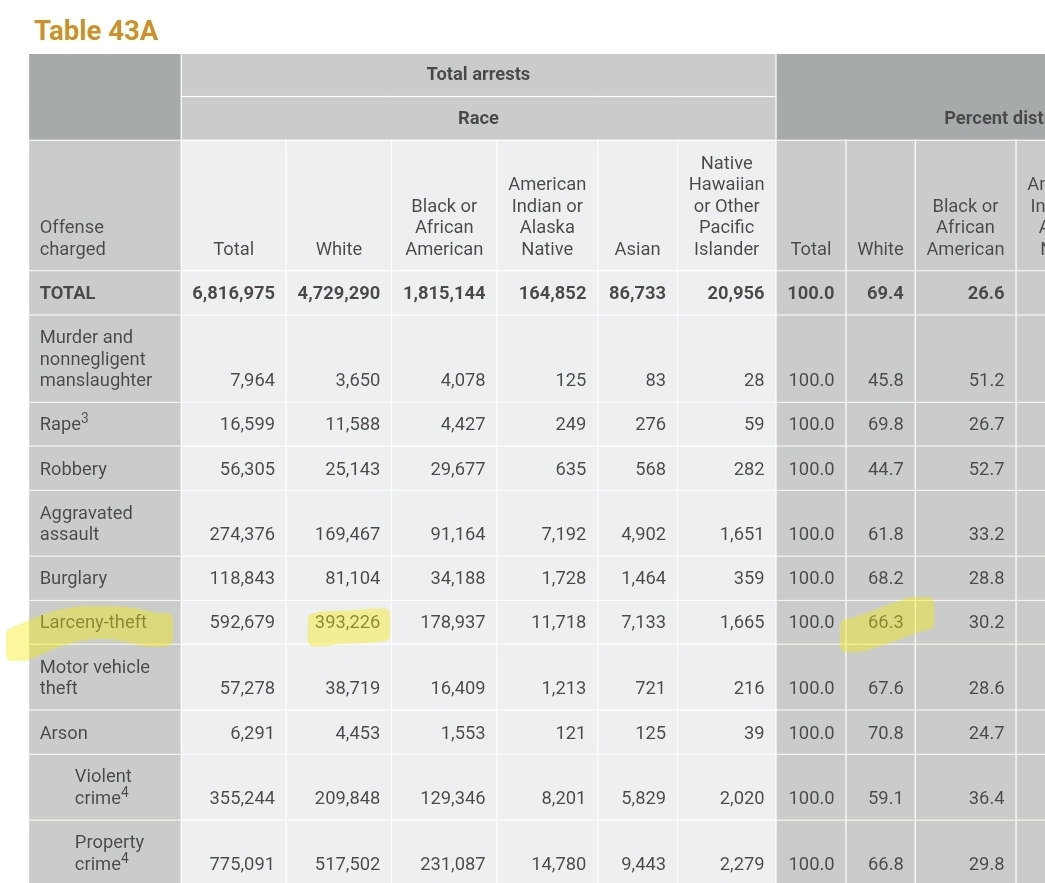This screenshot has height=883, width=1045.
Task: Select highlighted larceny White value 393,226
Action: click(x=347, y=622)
